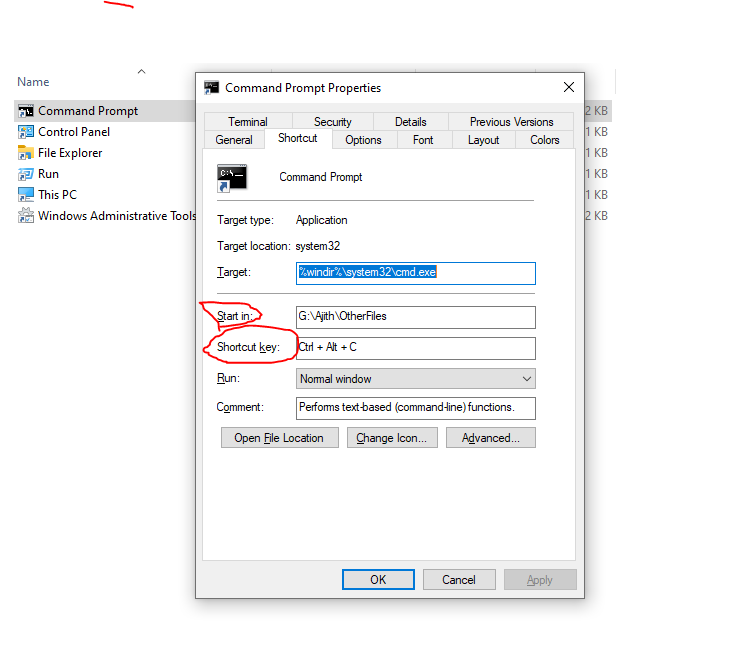Switch to the Colors tab

(545, 140)
